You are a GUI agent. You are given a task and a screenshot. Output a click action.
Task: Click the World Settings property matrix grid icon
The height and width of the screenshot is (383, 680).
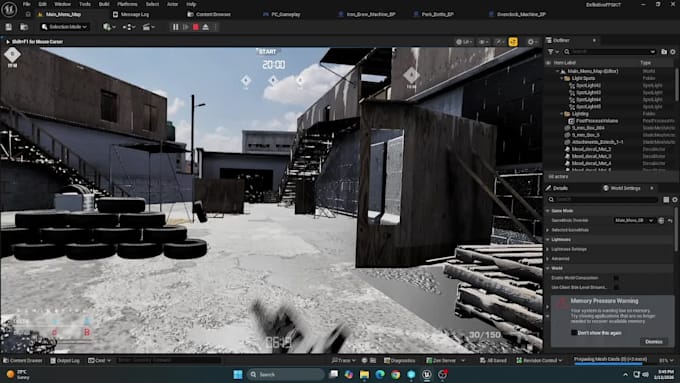[x=666, y=200]
